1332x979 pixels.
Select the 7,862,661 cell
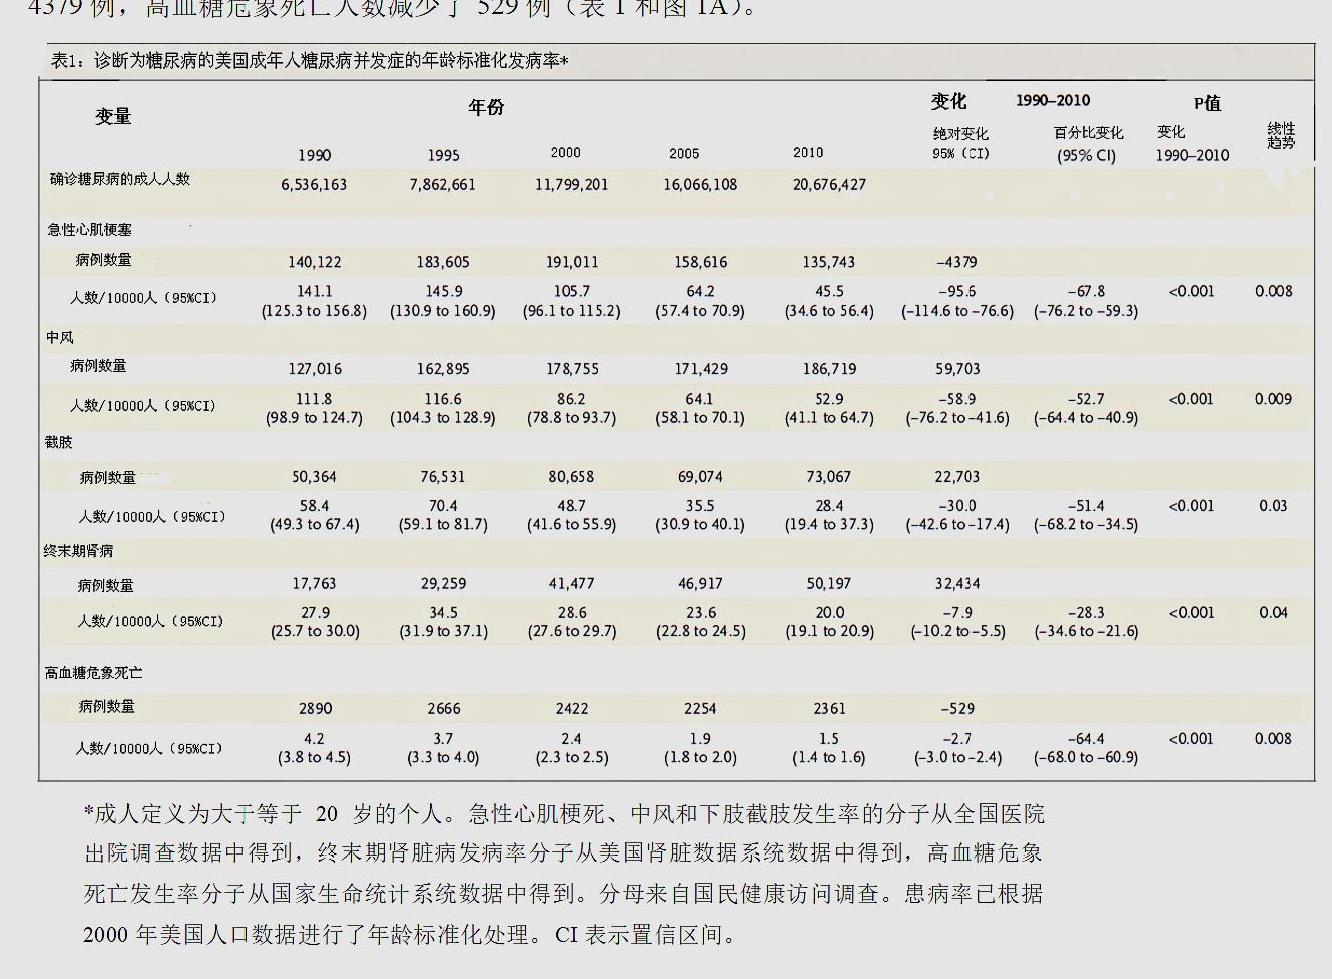[443, 185]
